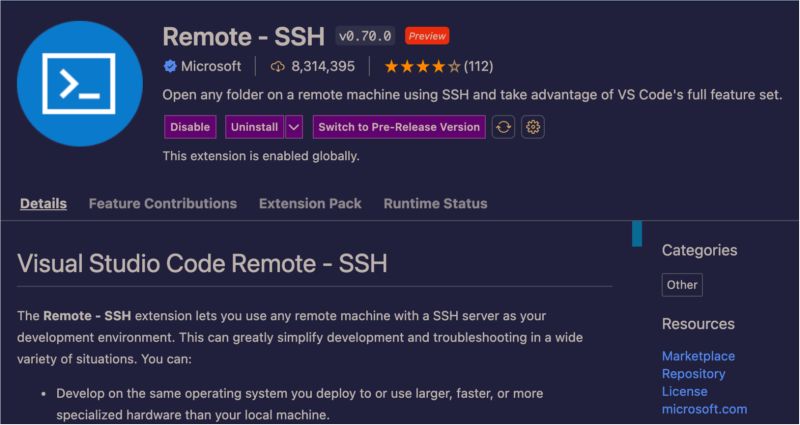Open the microsoft.com link
This screenshot has width=800, height=425.
[x=705, y=409]
